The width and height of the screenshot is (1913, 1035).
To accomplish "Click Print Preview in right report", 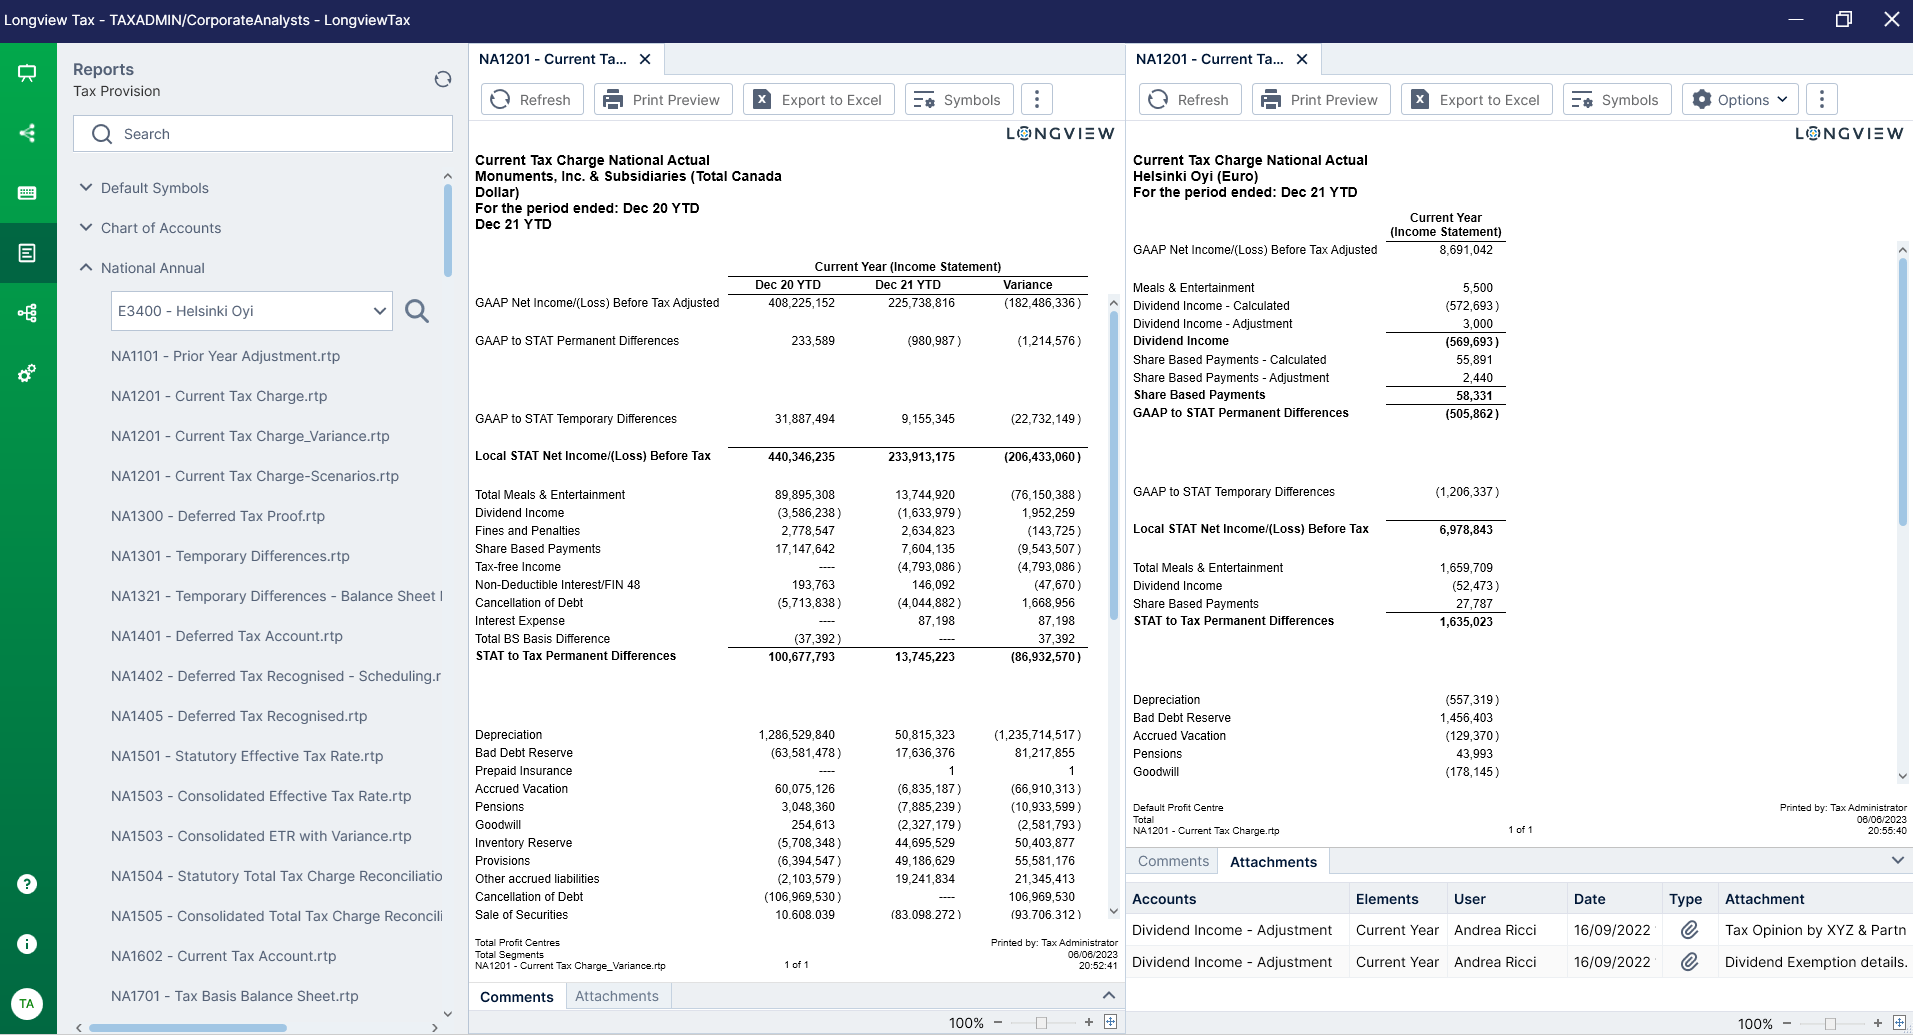I will (1321, 99).
